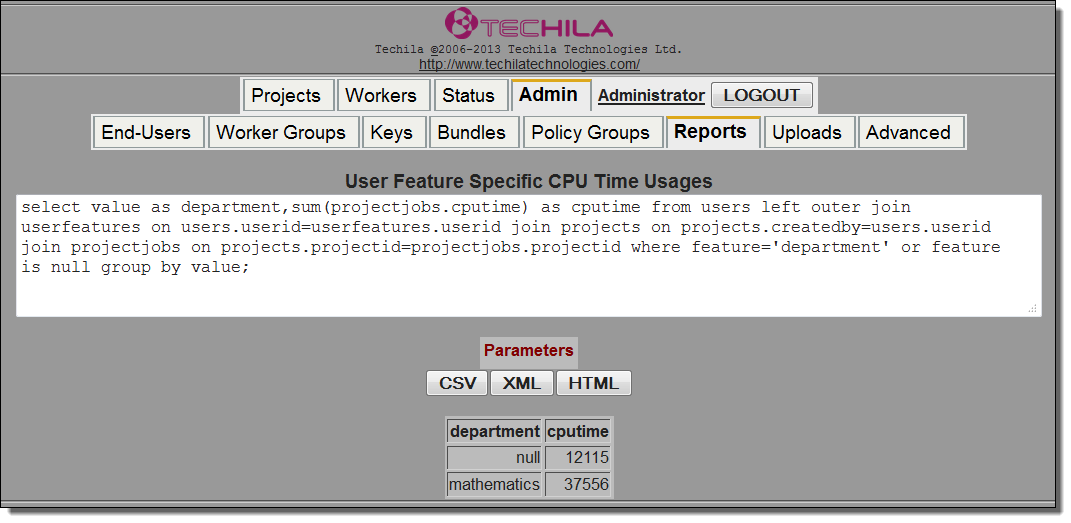Click the Administrator user link
The width and height of the screenshot is (1071, 523).
(x=651, y=96)
